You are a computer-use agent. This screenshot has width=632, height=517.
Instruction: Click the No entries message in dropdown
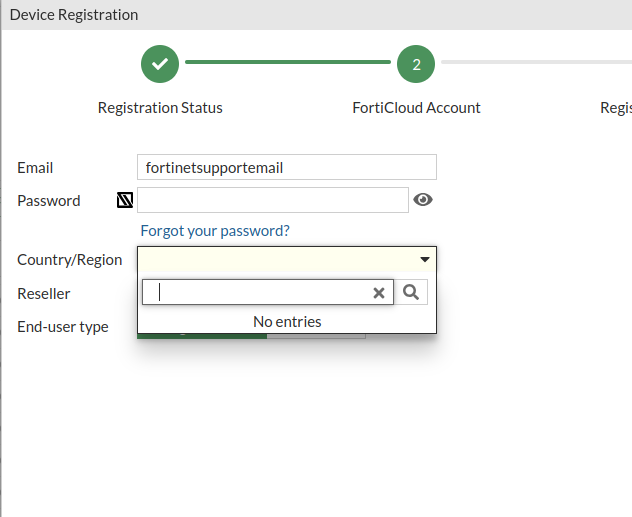pos(287,322)
